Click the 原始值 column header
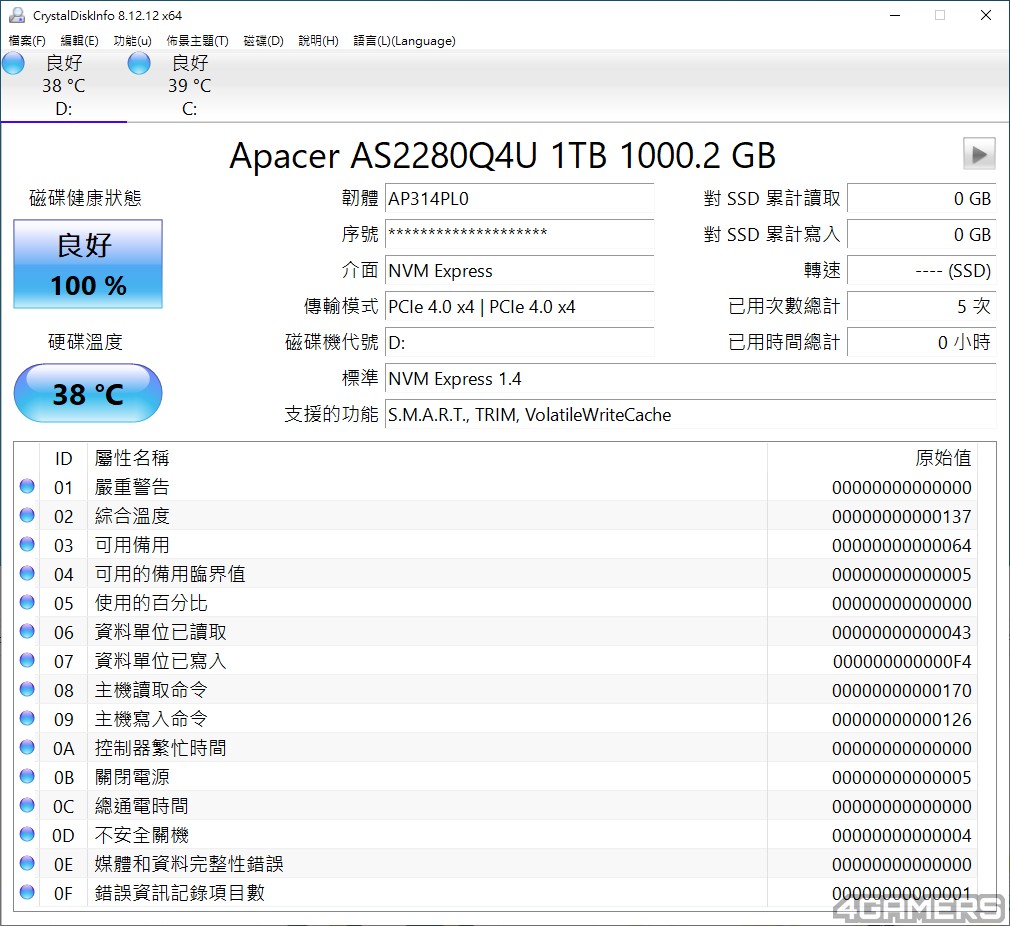 click(872, 458)
